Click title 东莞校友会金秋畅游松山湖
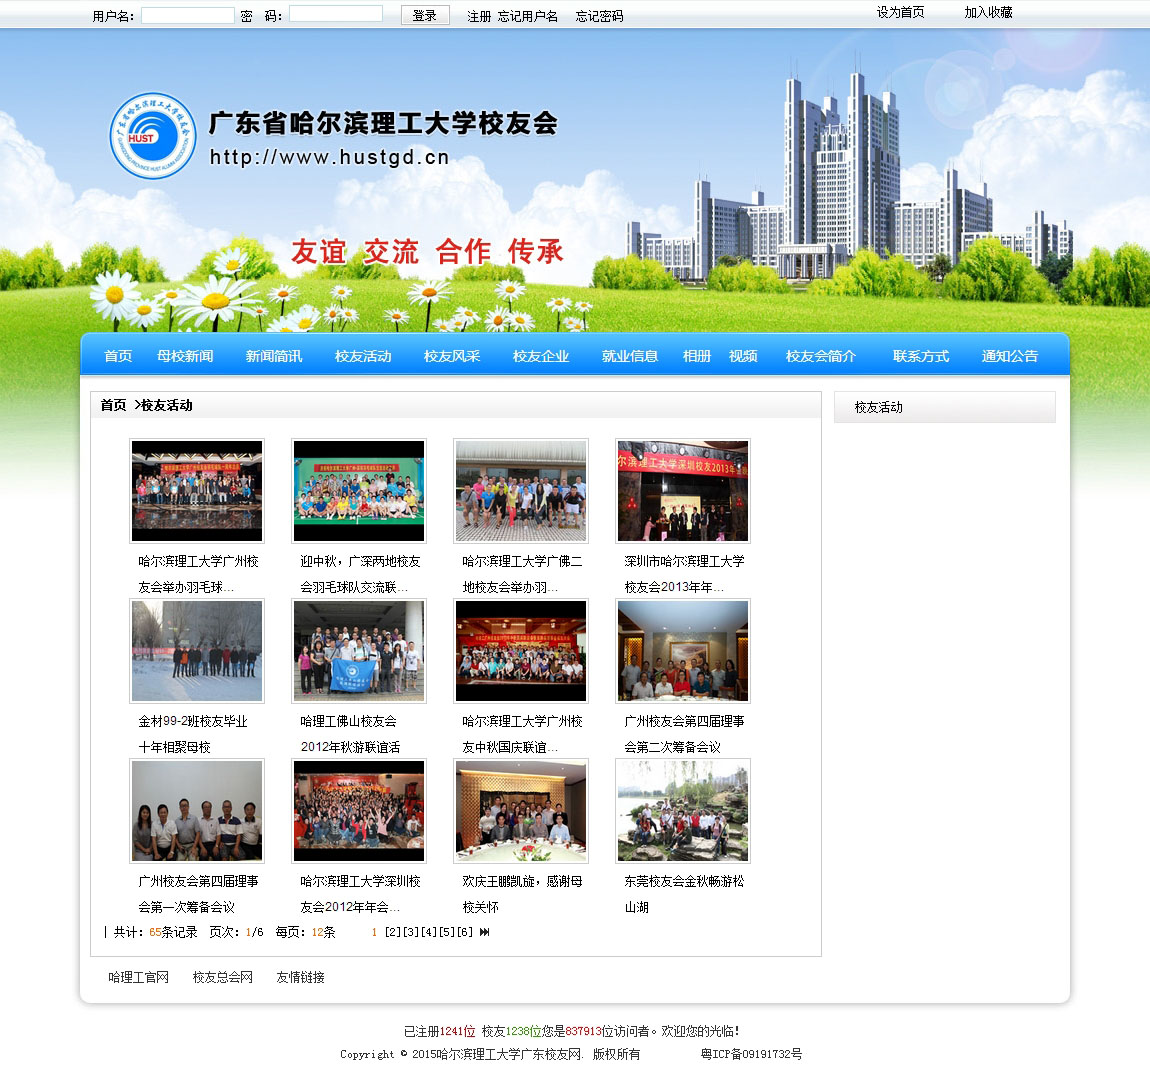 (x=684, y=894)
